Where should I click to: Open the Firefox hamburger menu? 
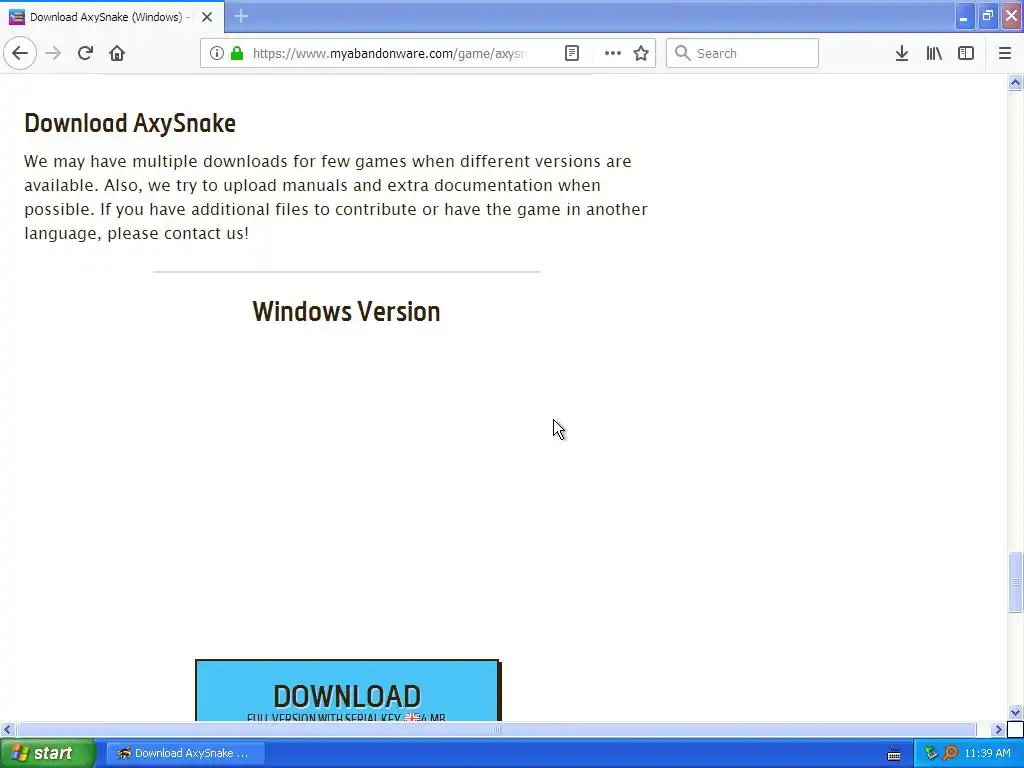[x=1004, y=53]
